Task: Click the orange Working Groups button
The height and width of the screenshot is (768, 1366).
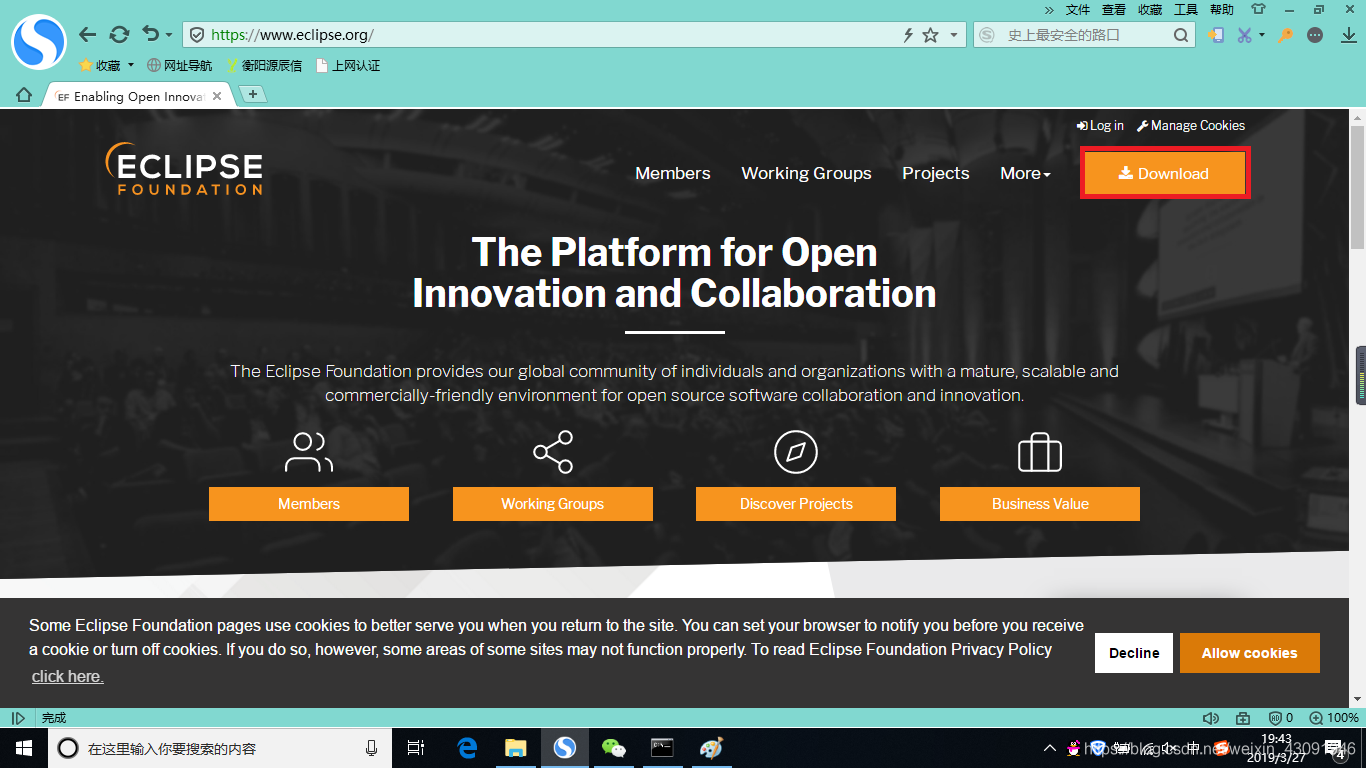Action: pyautogui.click(x=553, y=504)
